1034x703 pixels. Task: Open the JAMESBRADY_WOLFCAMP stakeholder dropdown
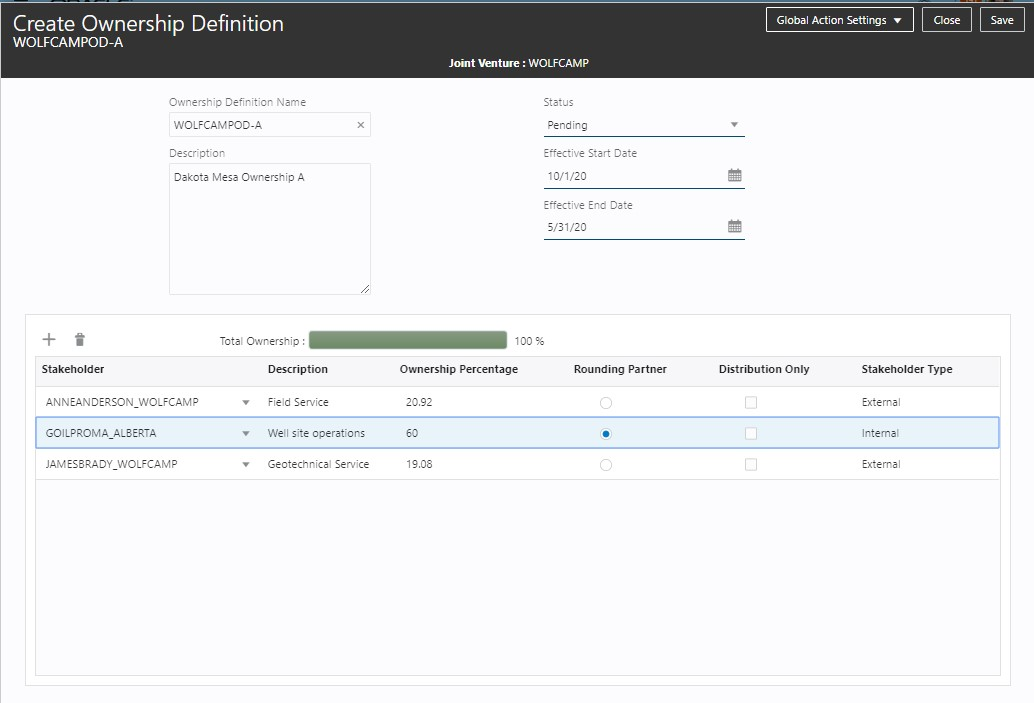pyautogui.click(x=245, y=465)
